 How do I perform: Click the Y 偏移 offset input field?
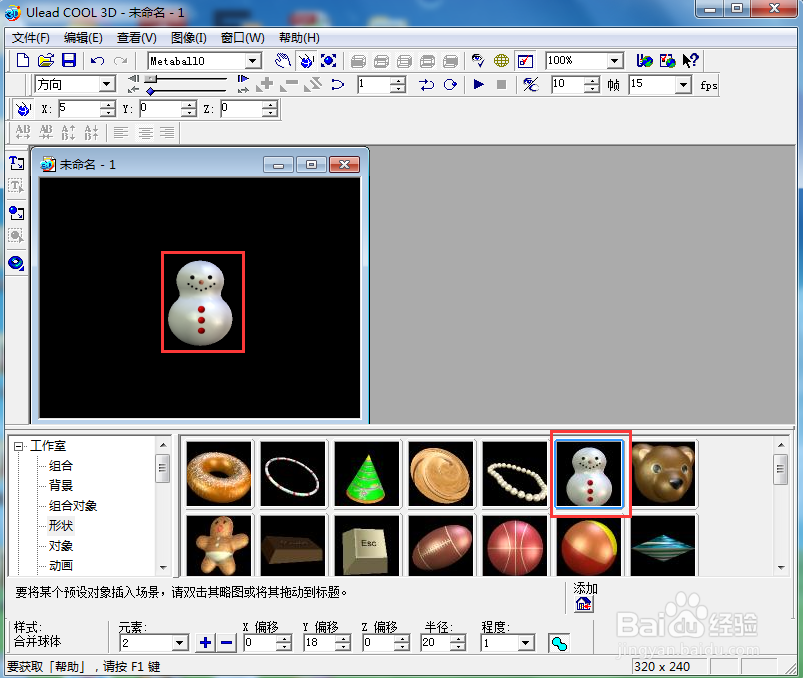coord(320,643)
